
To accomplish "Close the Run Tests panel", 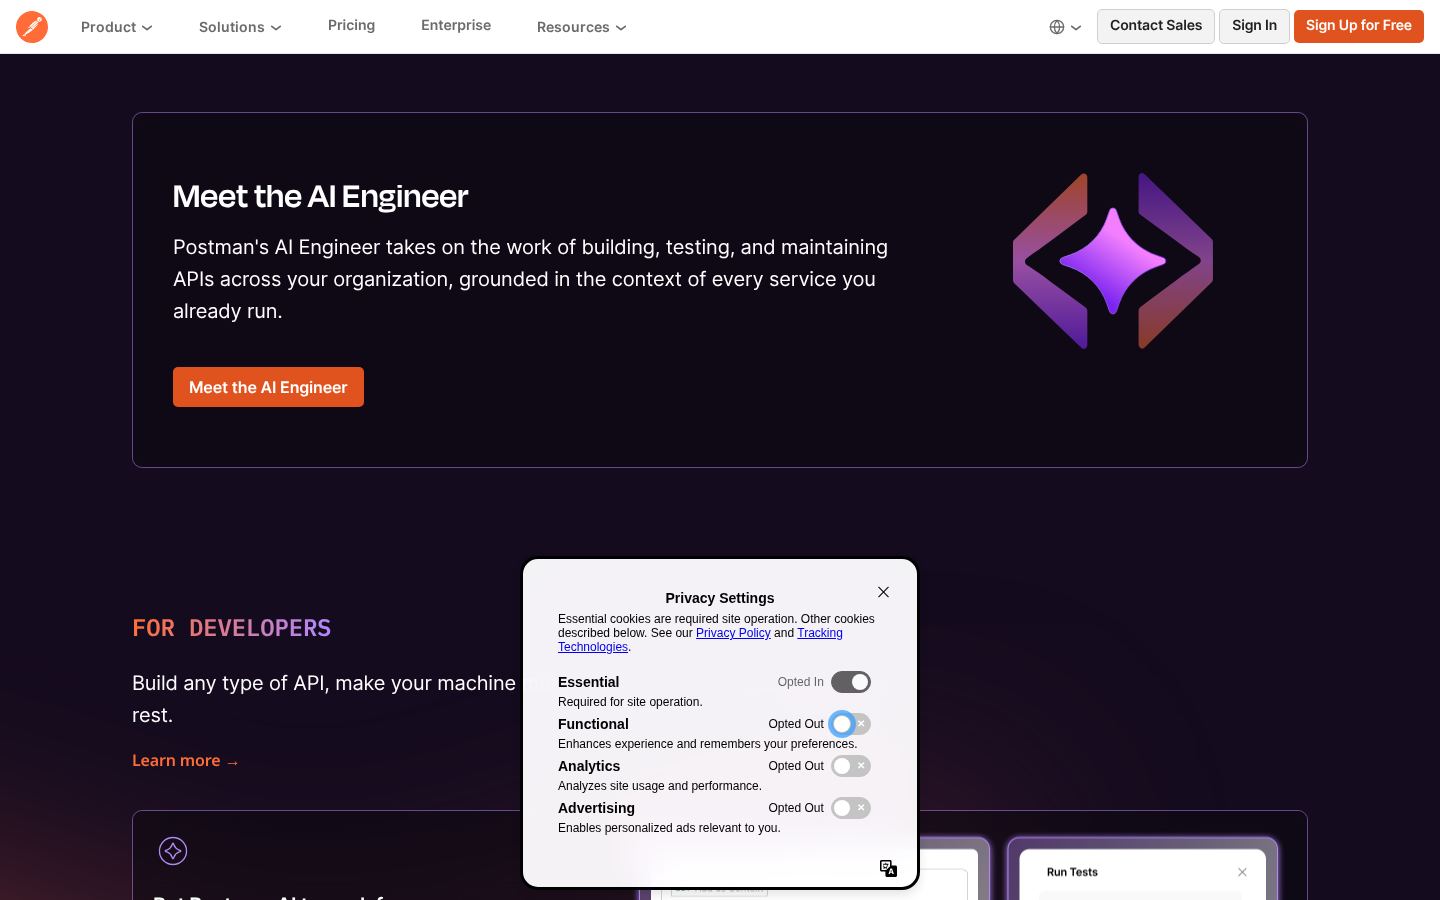I will coord(1242,872).
